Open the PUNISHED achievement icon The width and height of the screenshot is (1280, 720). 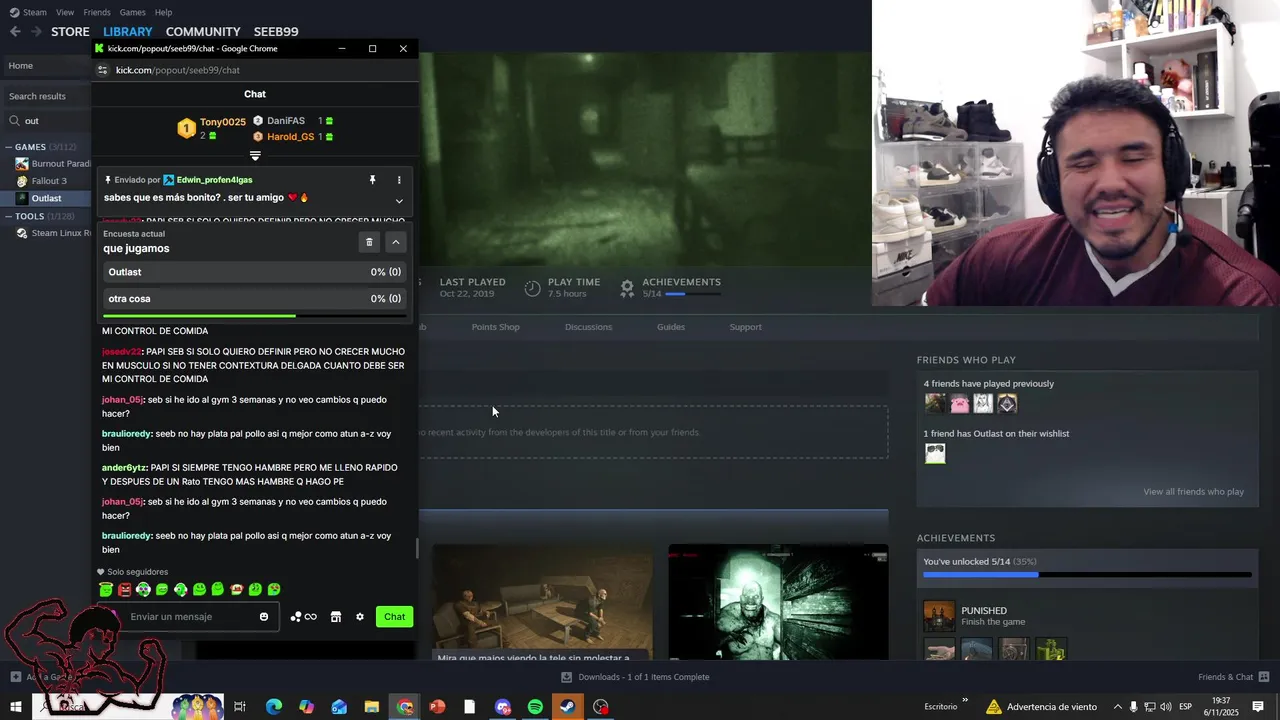939,616
